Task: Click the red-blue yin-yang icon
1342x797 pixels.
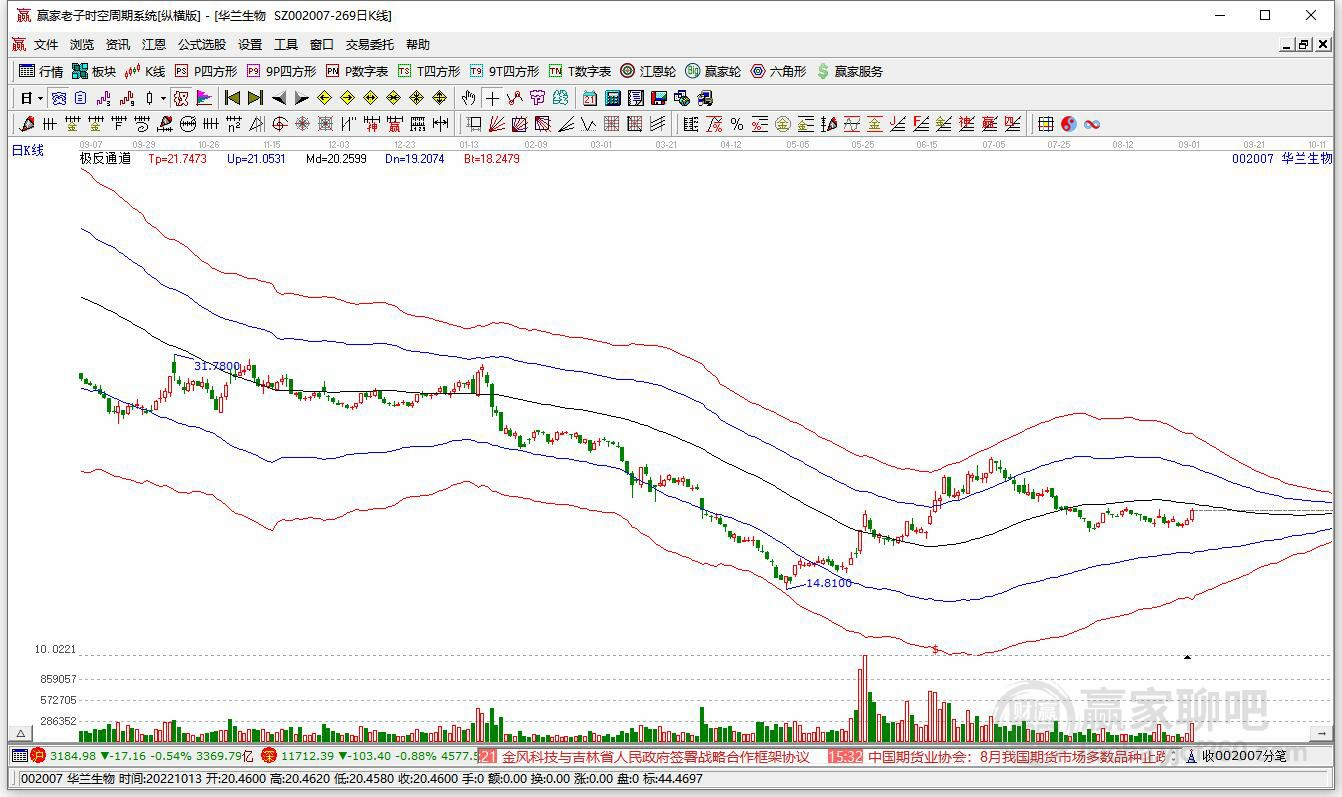Action: (1069, 124)
